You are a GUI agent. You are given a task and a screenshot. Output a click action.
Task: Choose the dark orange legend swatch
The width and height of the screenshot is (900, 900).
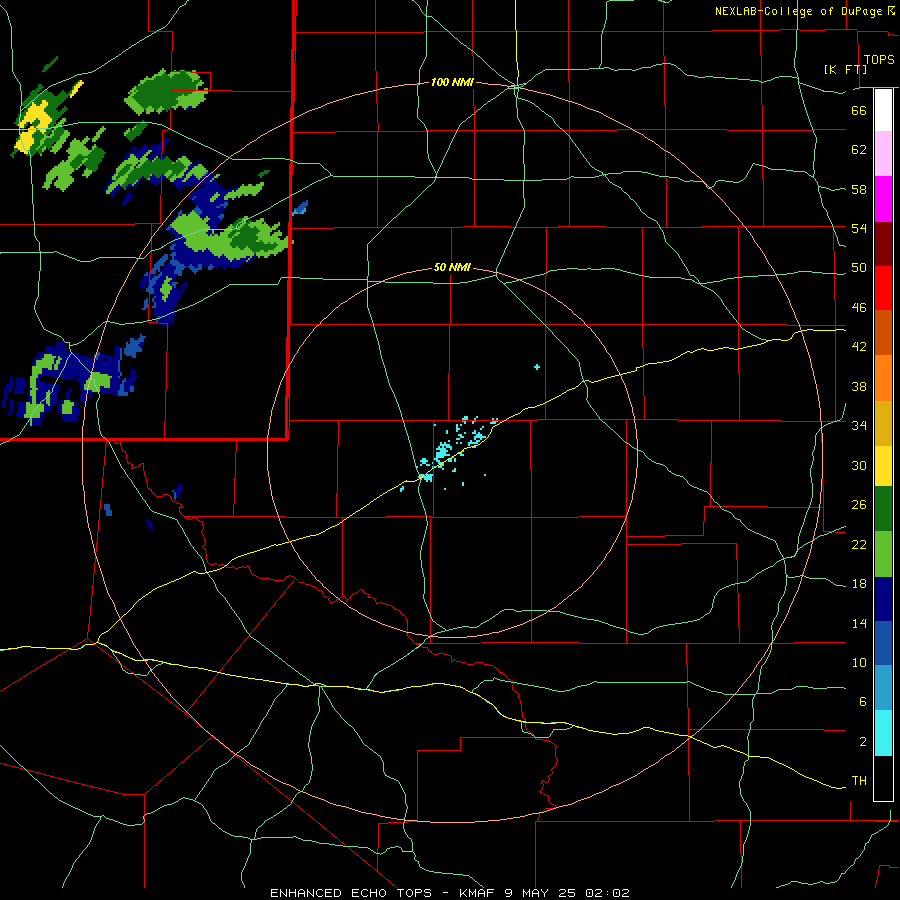883,332
